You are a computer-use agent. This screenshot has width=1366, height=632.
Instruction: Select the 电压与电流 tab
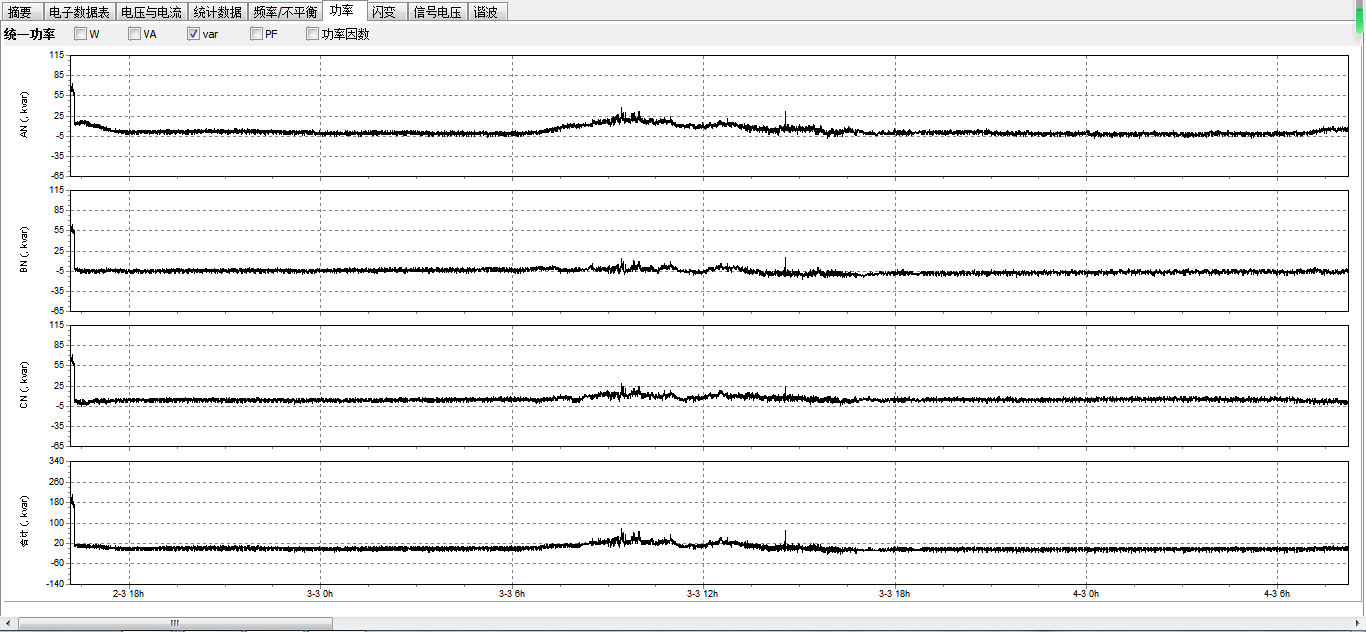point(151,12)
